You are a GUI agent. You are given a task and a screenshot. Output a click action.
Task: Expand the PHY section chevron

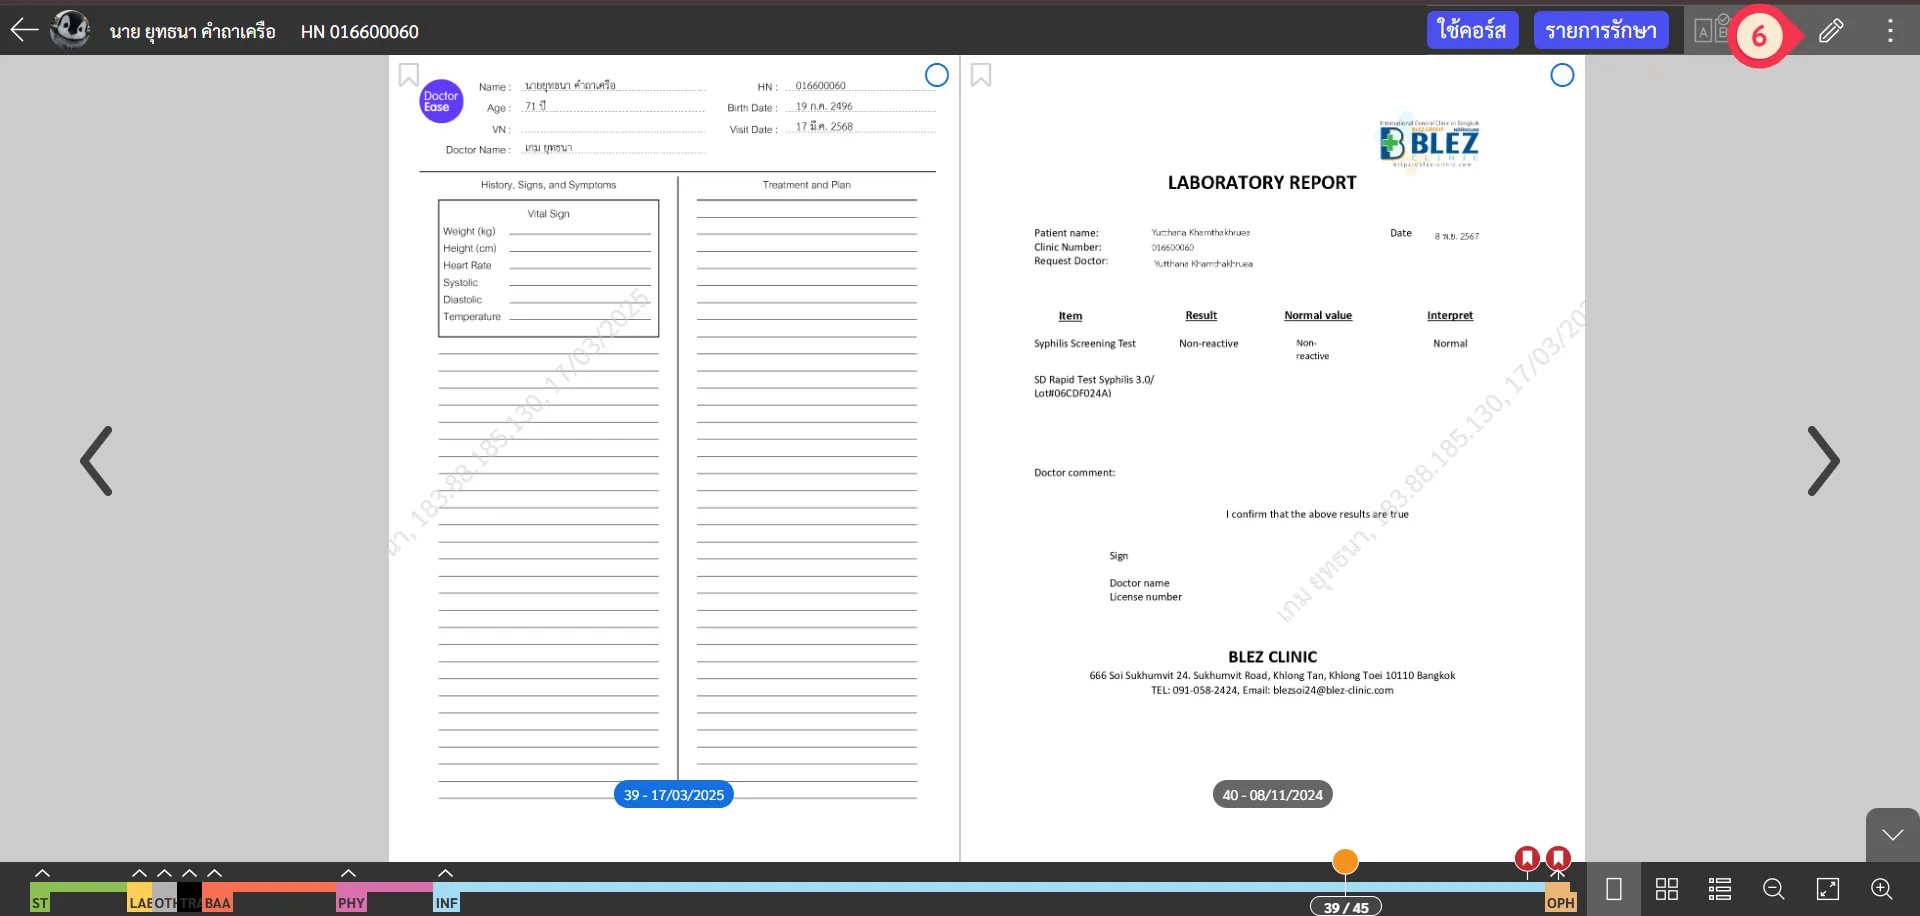coord(348,874)
